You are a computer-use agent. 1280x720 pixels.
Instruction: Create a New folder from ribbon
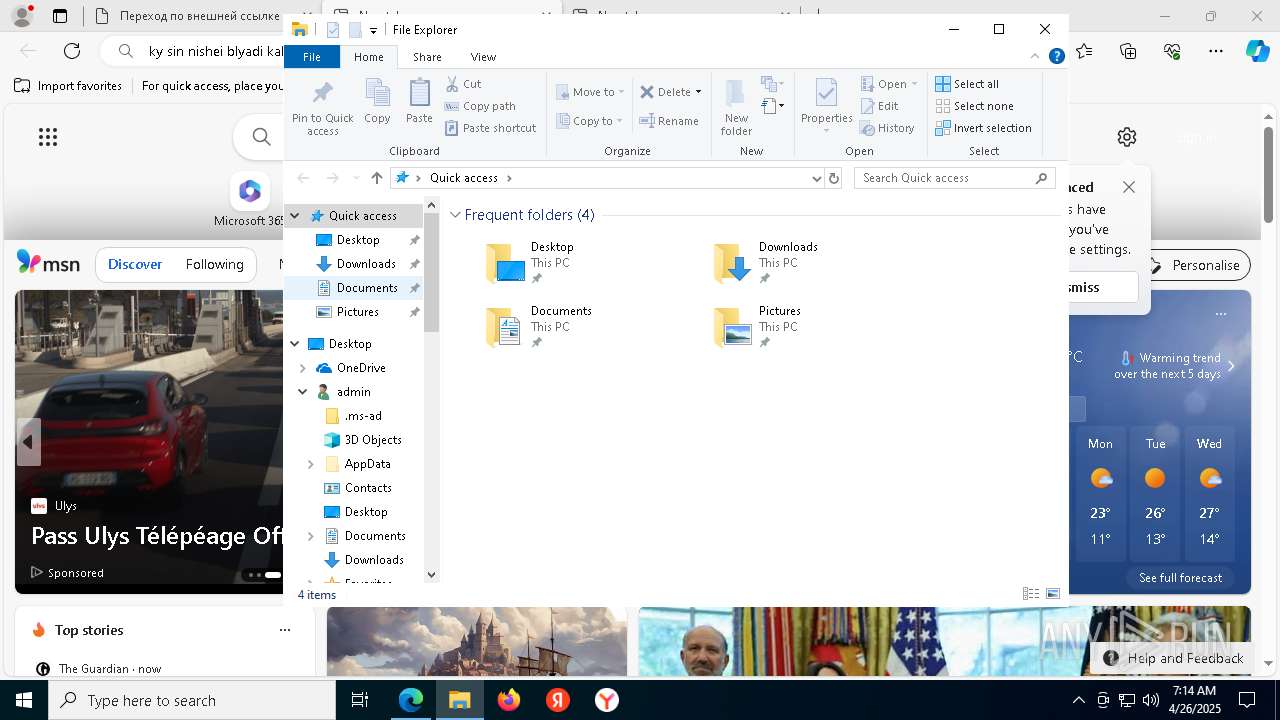tap(736, 108)
